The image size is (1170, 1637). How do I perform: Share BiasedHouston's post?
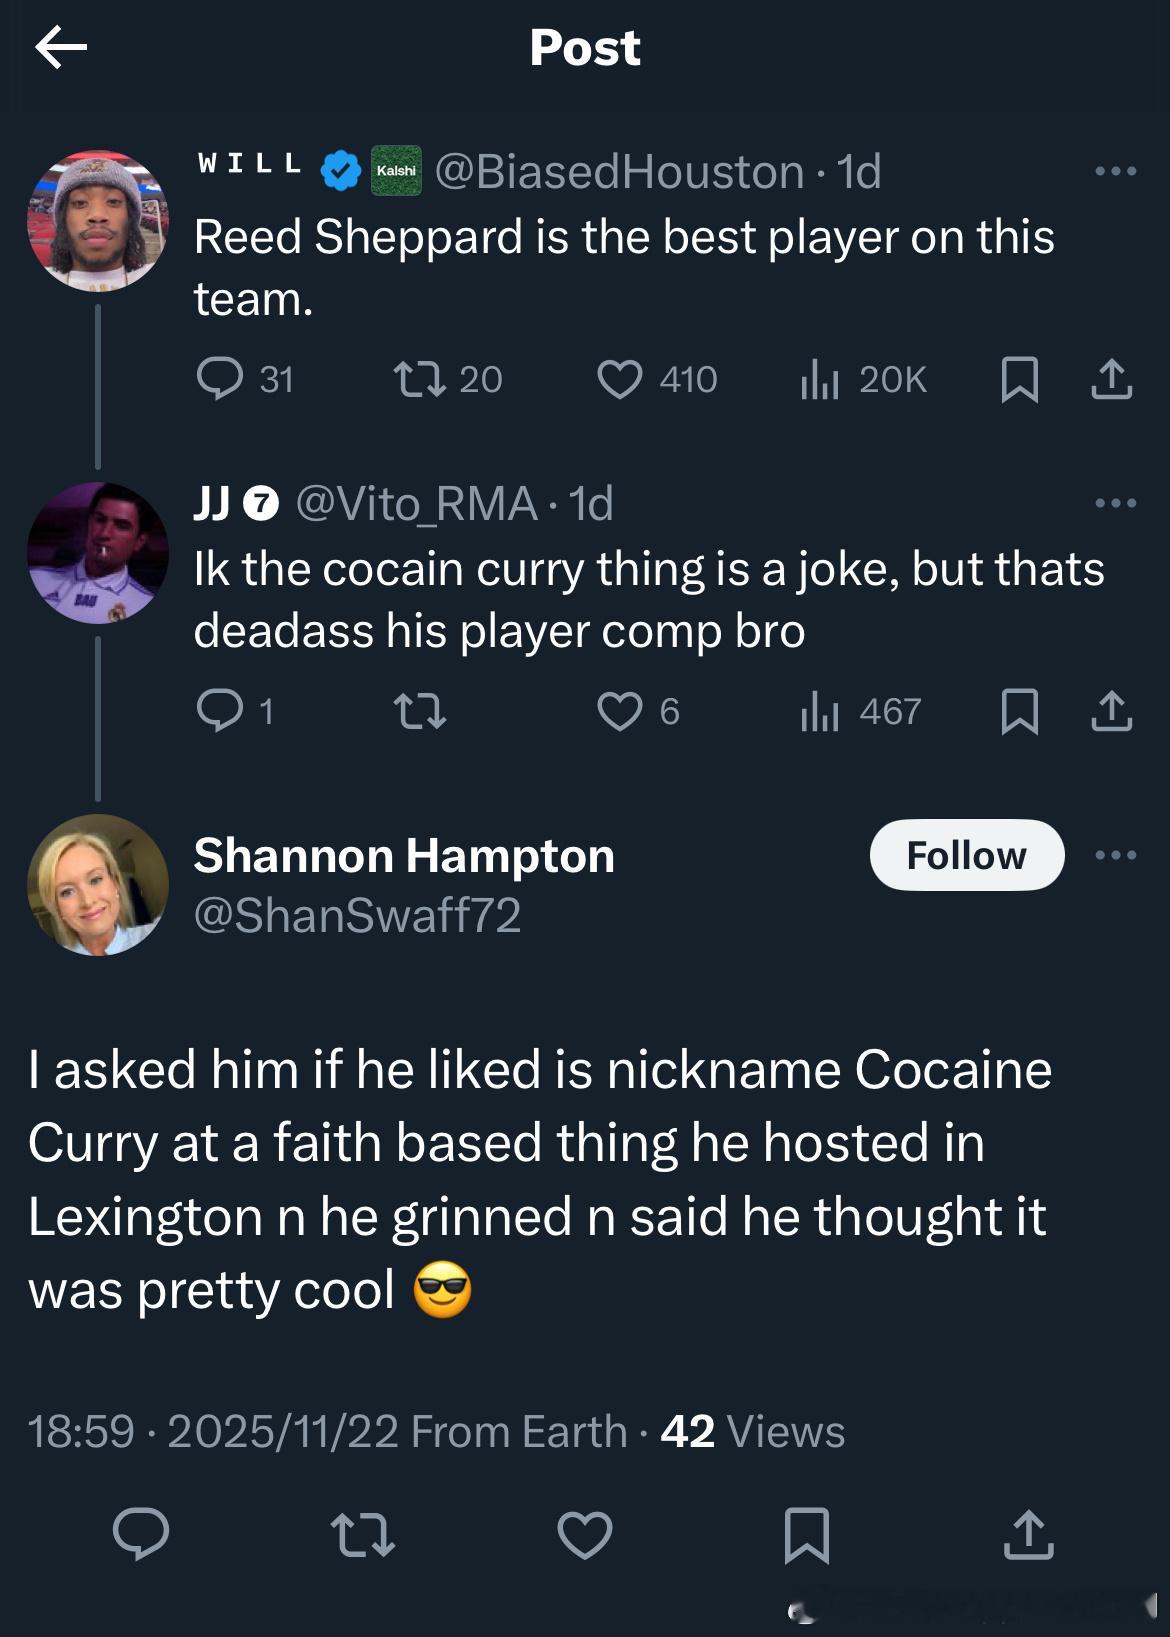(x=1111, y=379)
